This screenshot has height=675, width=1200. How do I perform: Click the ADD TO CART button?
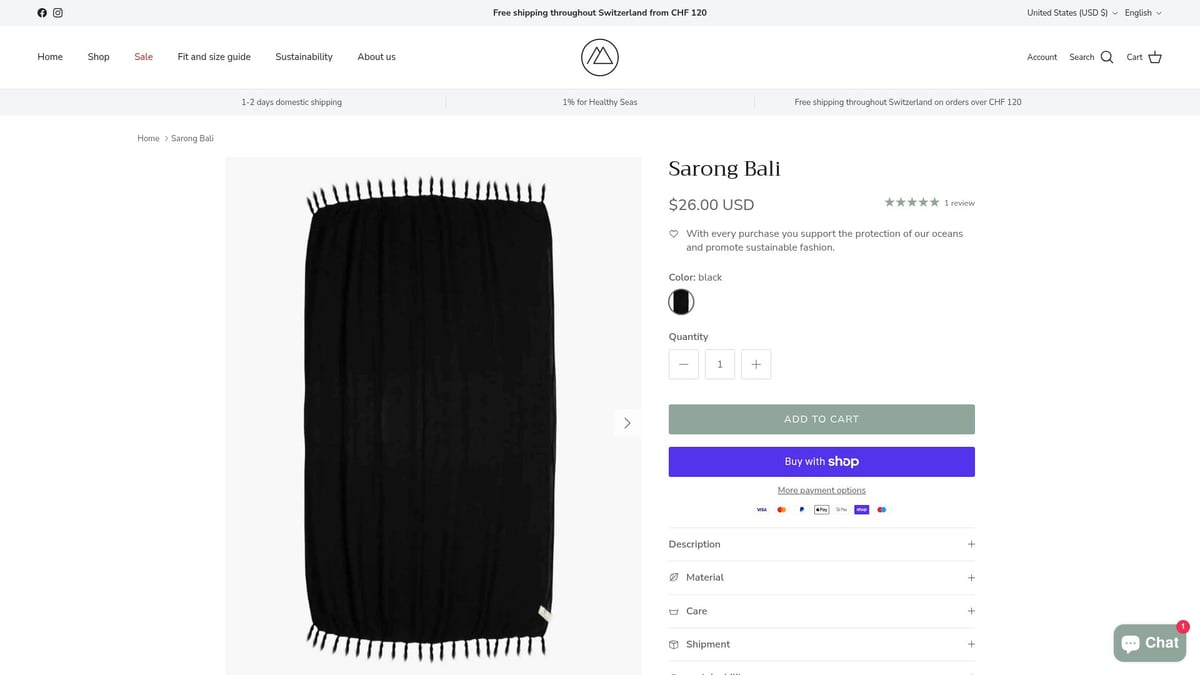click(821, 419)
